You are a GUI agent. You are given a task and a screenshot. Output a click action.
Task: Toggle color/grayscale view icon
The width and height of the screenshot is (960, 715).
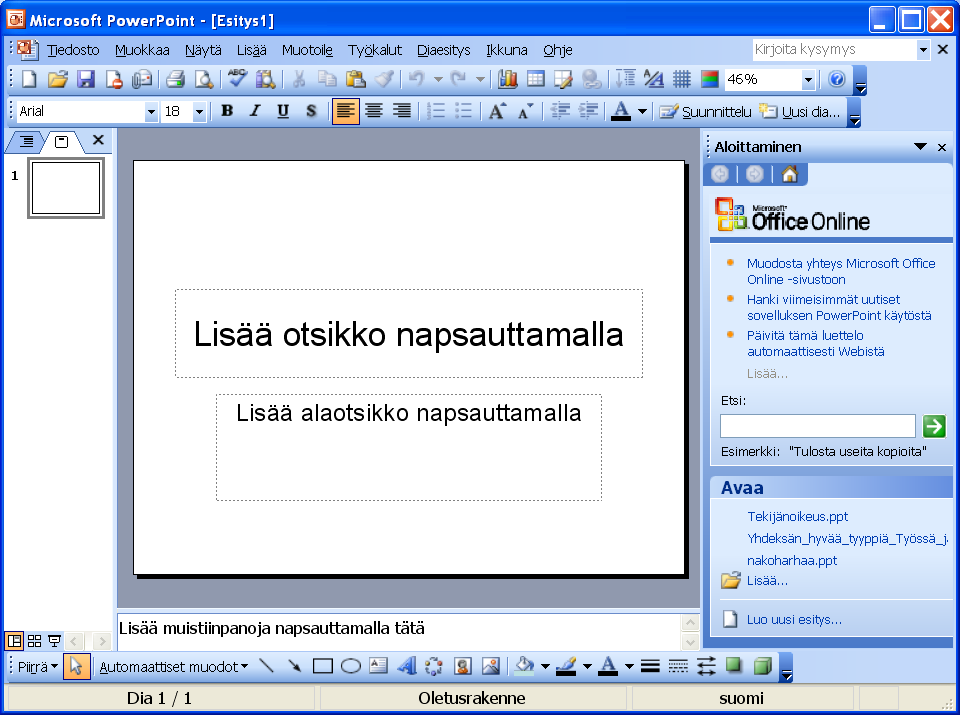(x=710, y=79)
